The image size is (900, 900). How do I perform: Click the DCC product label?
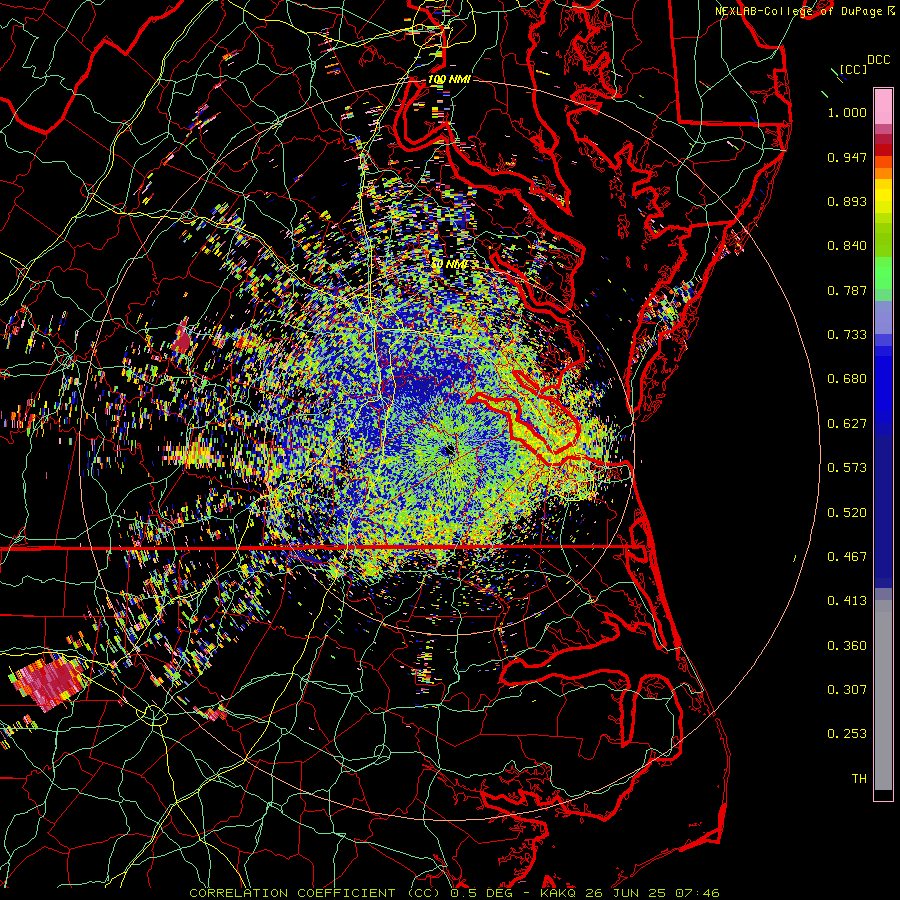(x=878, y=60)
